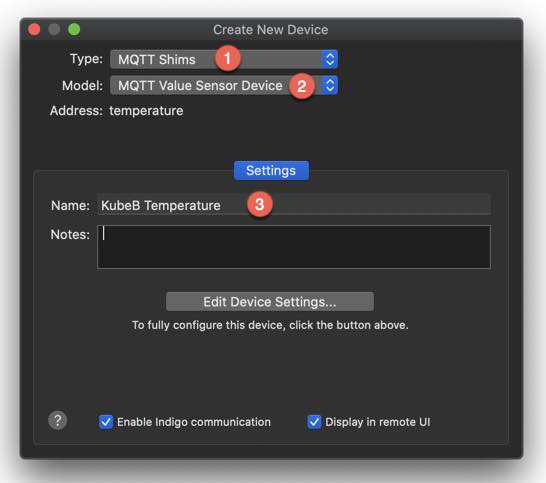Click the Enable Indigo communication label
This screenshot has width=546, height=483.
point(194,422)
